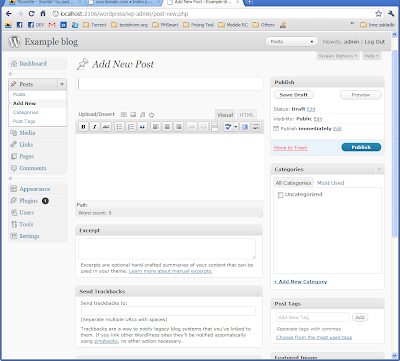This screenshot has width=400, height=361.
Task: Switch to the HTML editor tab
Action: [247, 115]
